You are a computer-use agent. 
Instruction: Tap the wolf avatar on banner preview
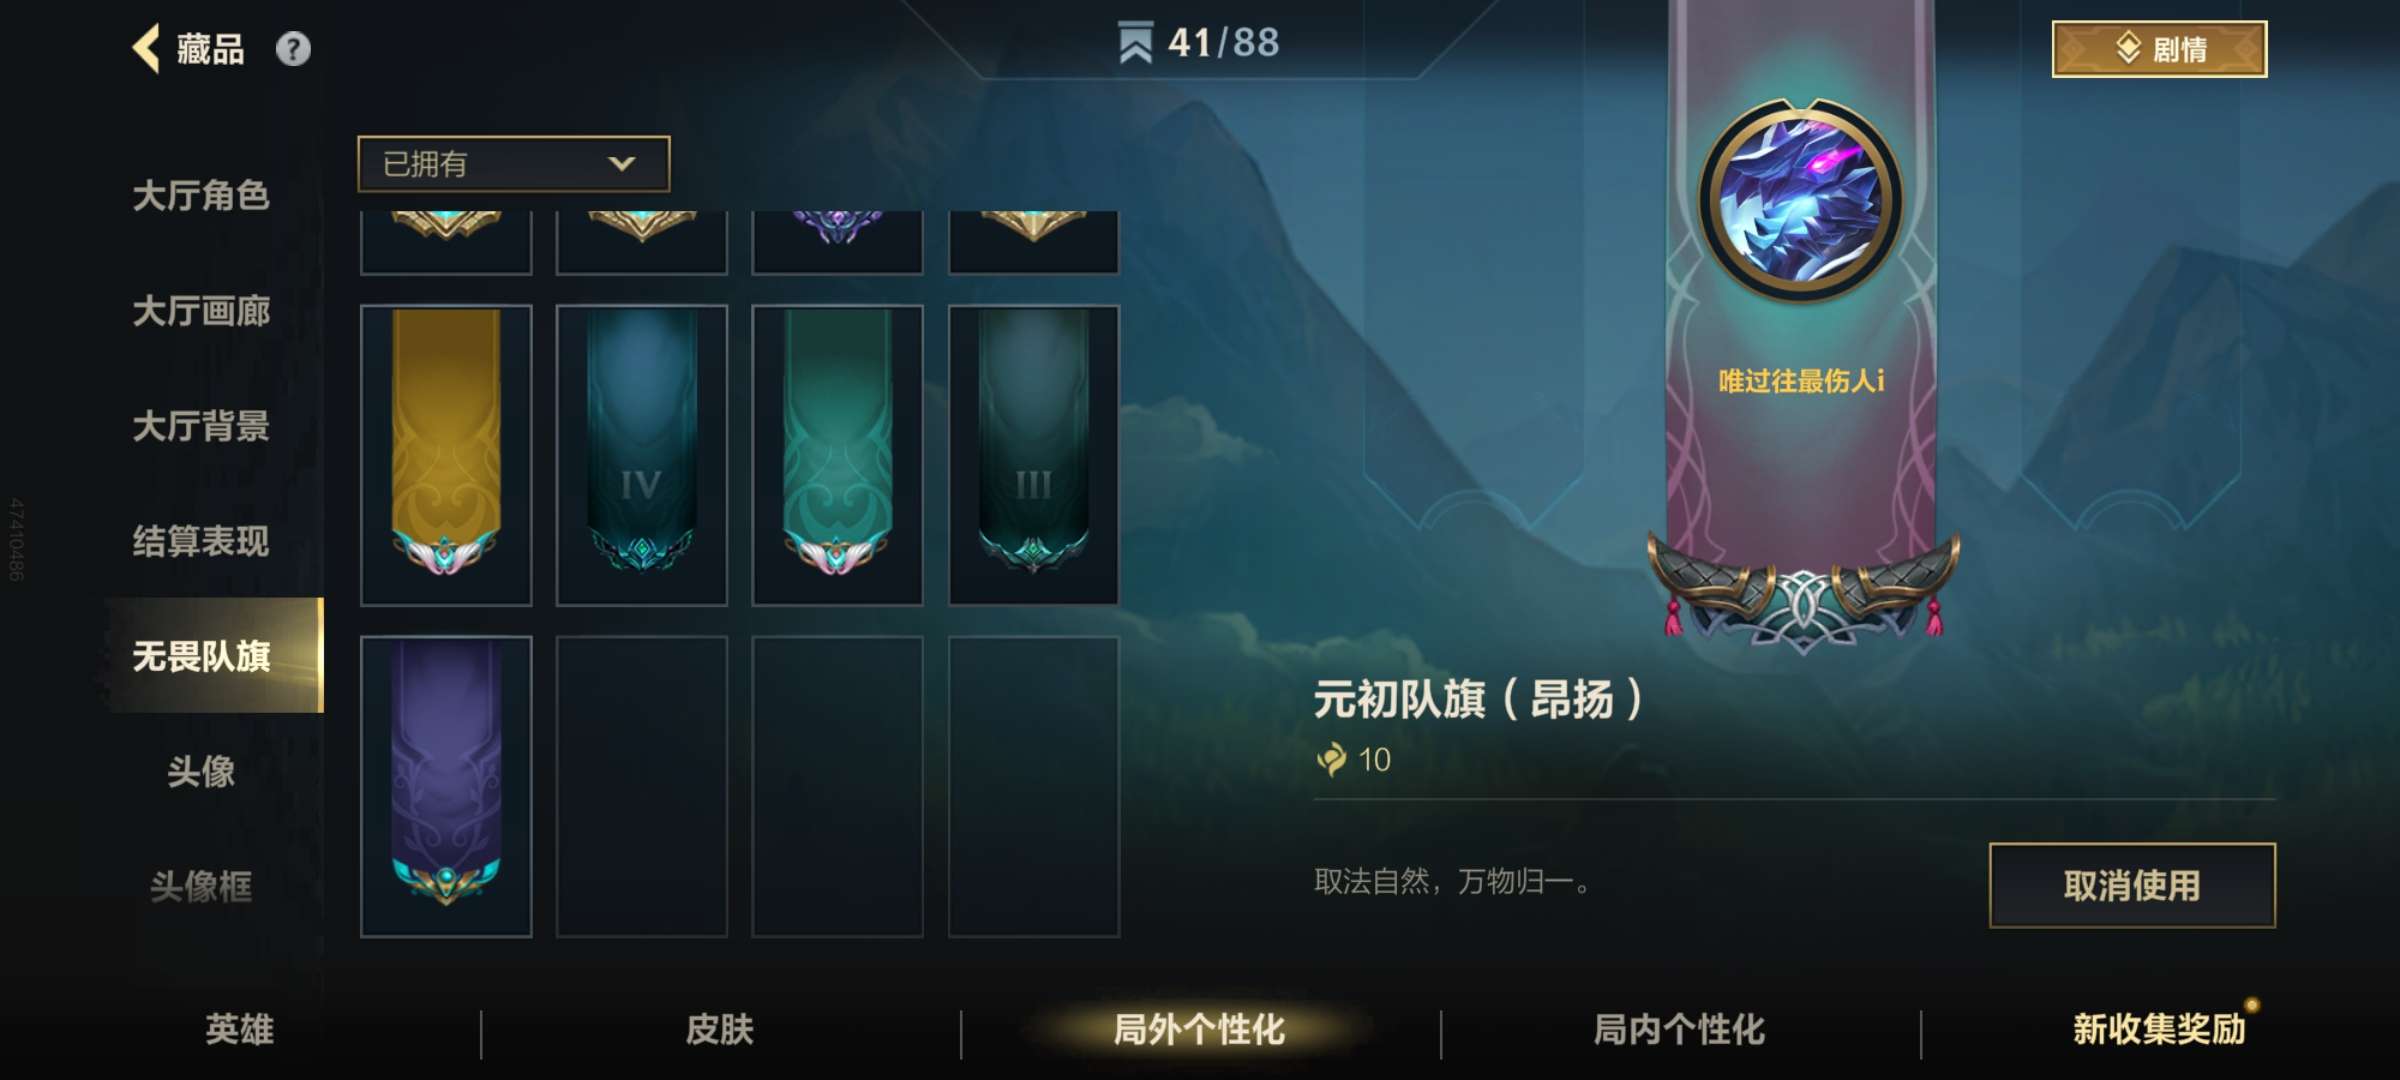(1800, 200)
